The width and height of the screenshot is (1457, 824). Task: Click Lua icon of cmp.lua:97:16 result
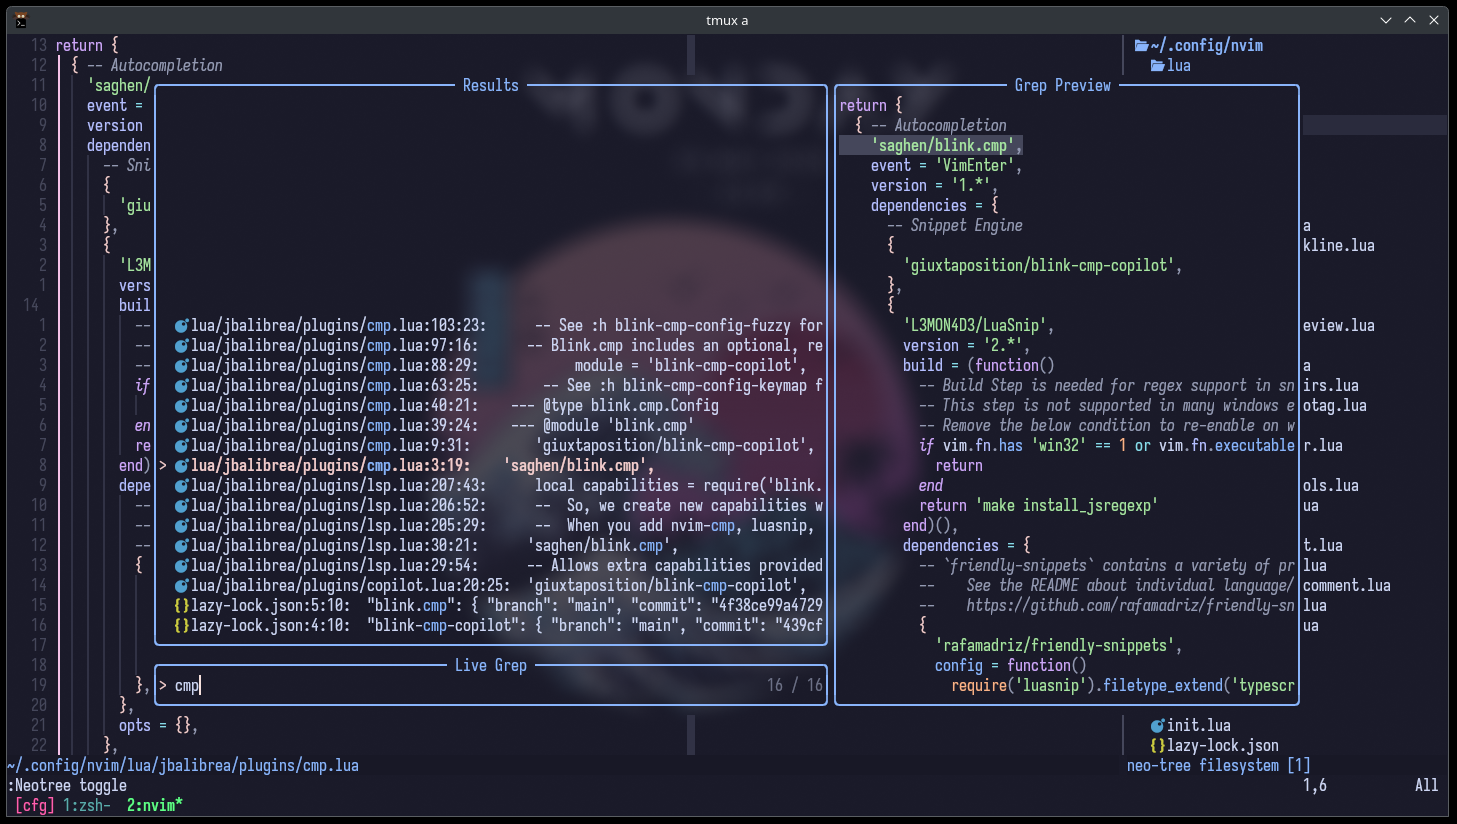[182, 346]
